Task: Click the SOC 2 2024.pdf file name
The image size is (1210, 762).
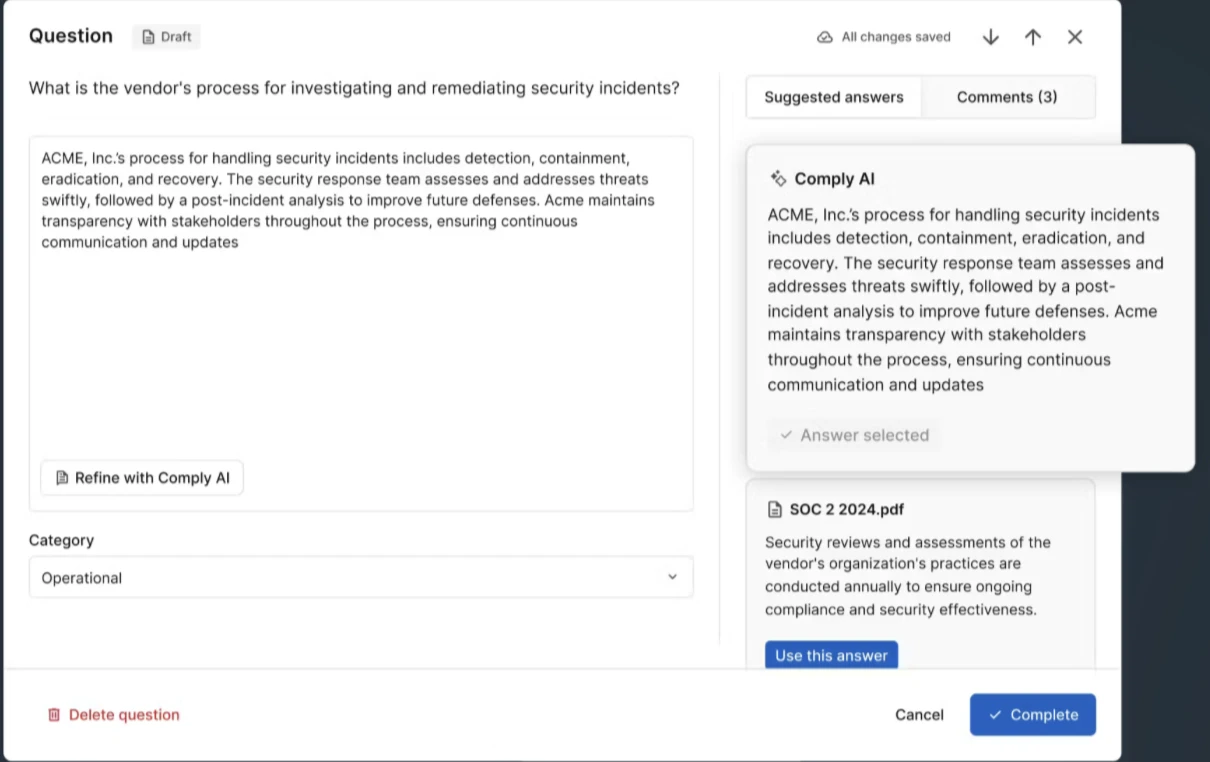Action: [x=846, y=509]
